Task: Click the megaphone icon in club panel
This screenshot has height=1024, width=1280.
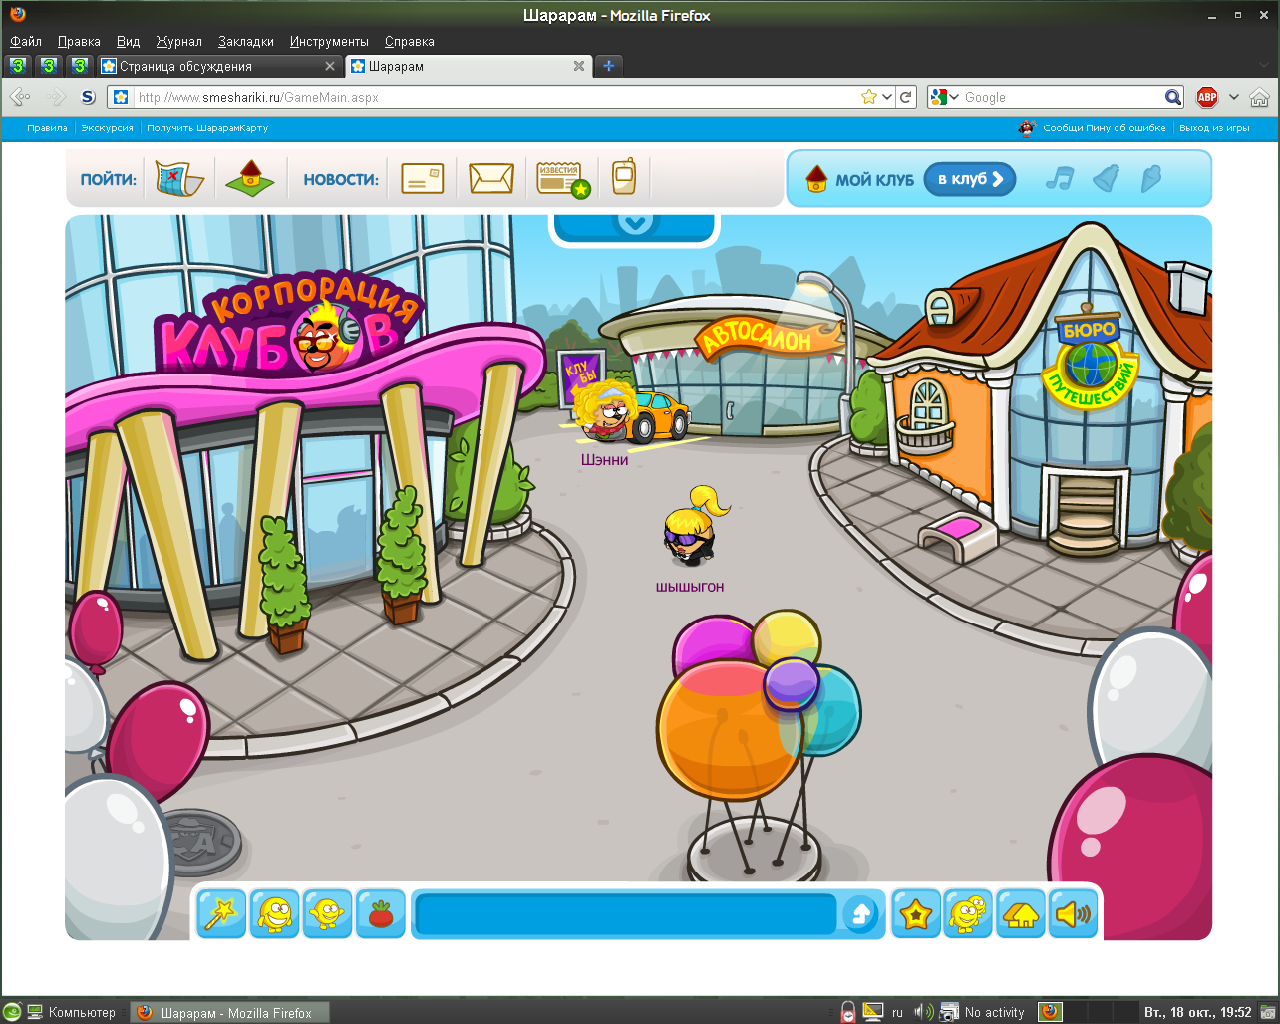Action: coord(1106,178)
